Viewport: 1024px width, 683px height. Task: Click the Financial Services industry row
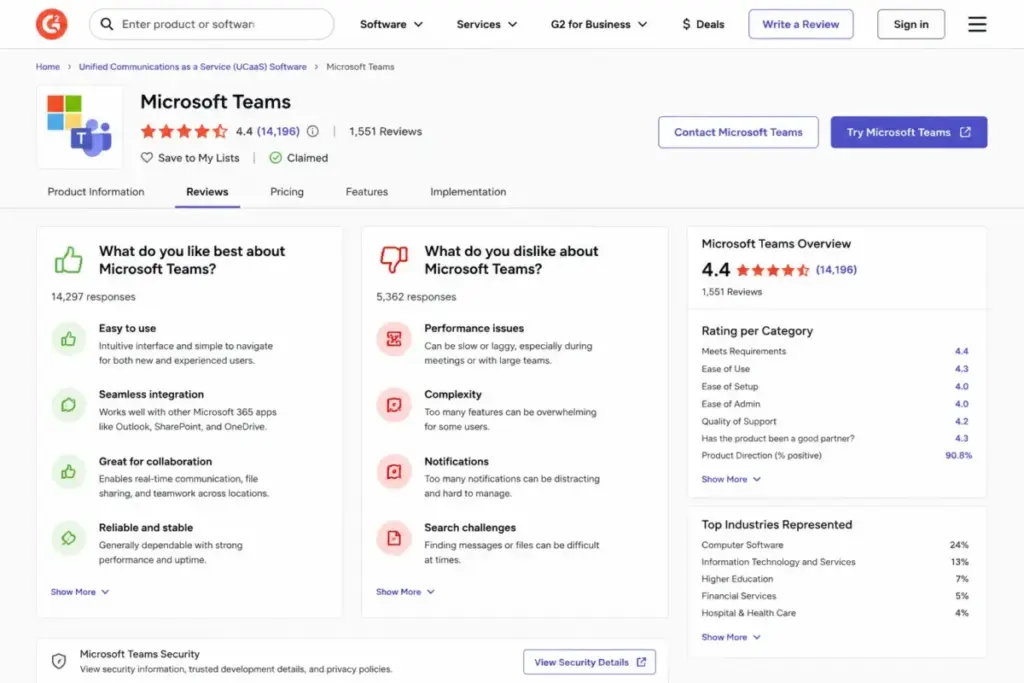coord(835,596)
